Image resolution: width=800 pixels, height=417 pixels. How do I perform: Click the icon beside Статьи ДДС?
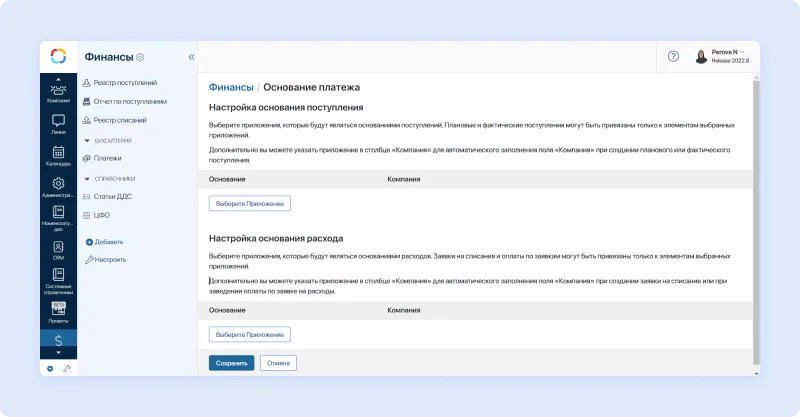[87, 197]
